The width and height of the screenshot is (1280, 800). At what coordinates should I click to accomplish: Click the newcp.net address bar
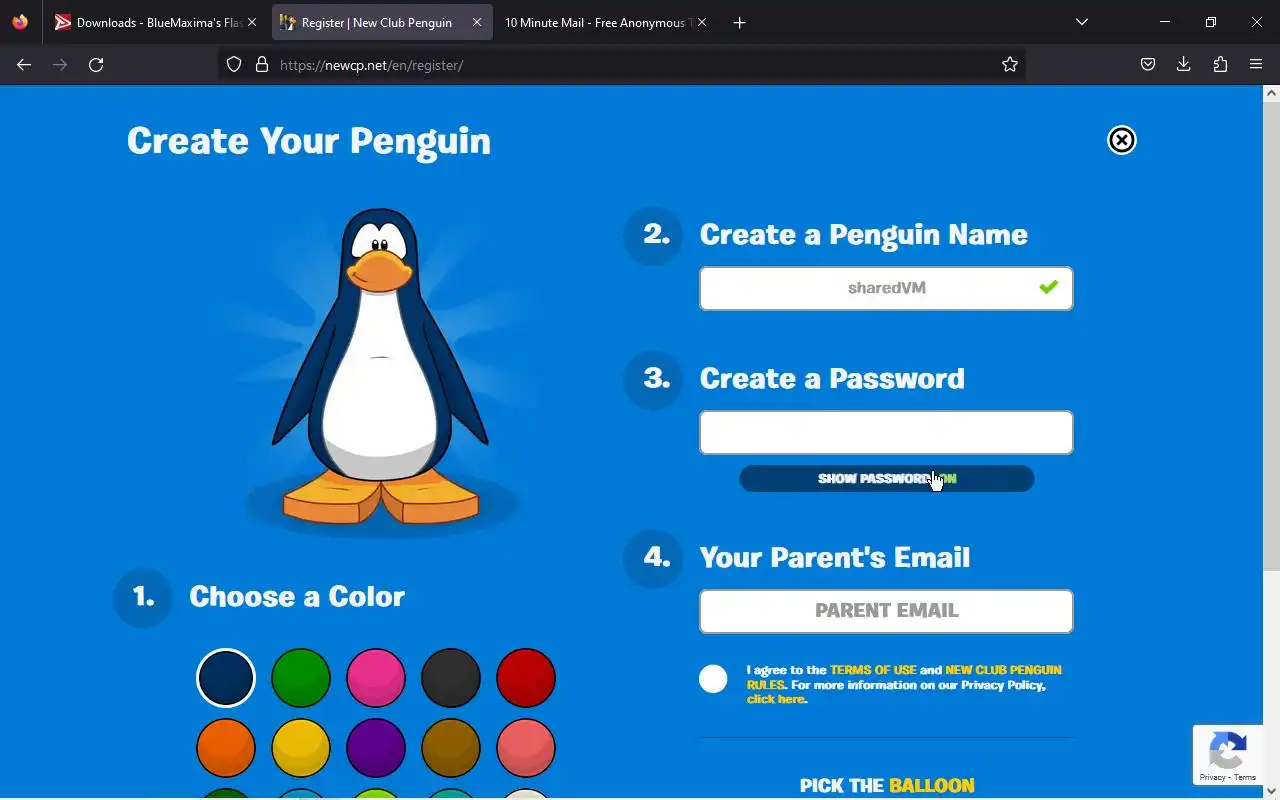point(620,65)
